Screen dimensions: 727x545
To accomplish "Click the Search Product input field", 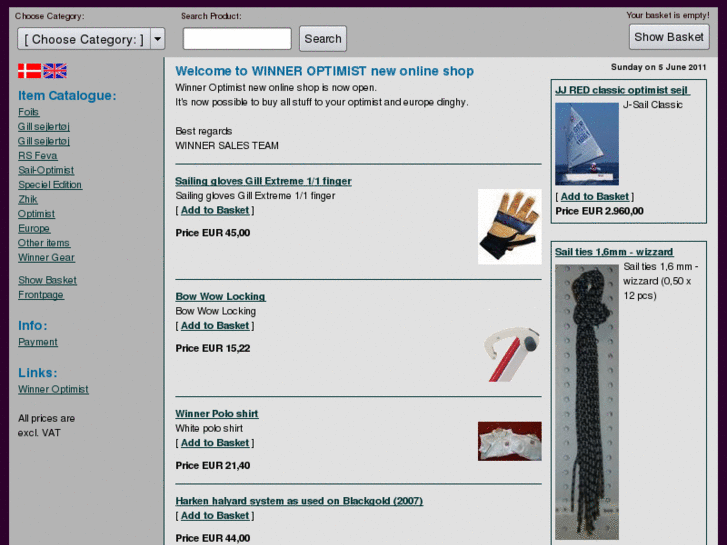I will [x=237, y=38].
